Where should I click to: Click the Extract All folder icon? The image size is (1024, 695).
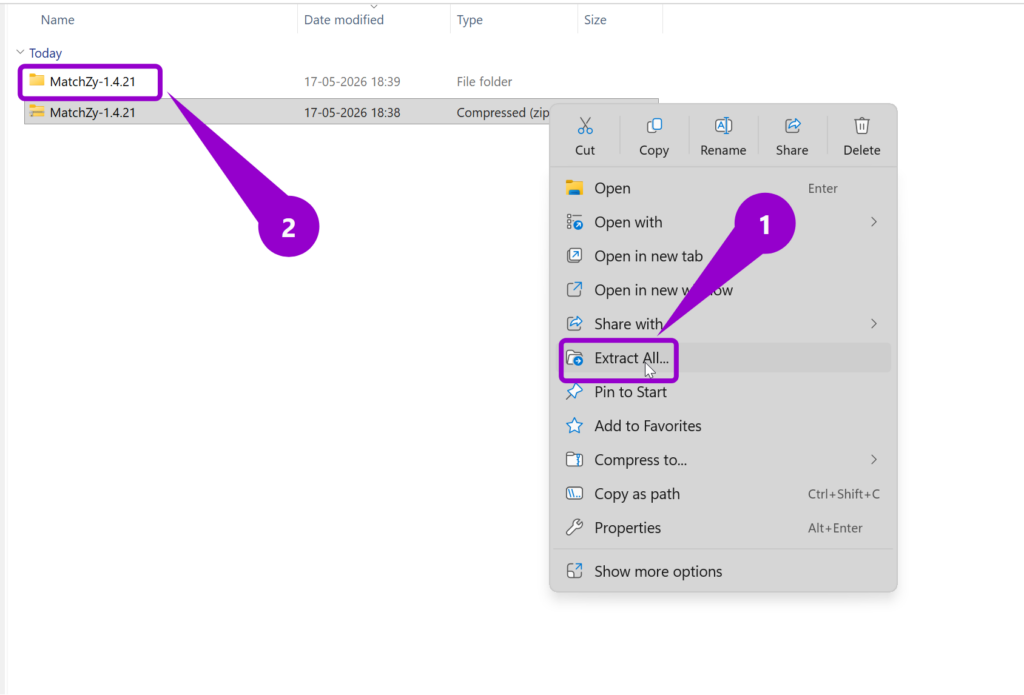point(575,358)
